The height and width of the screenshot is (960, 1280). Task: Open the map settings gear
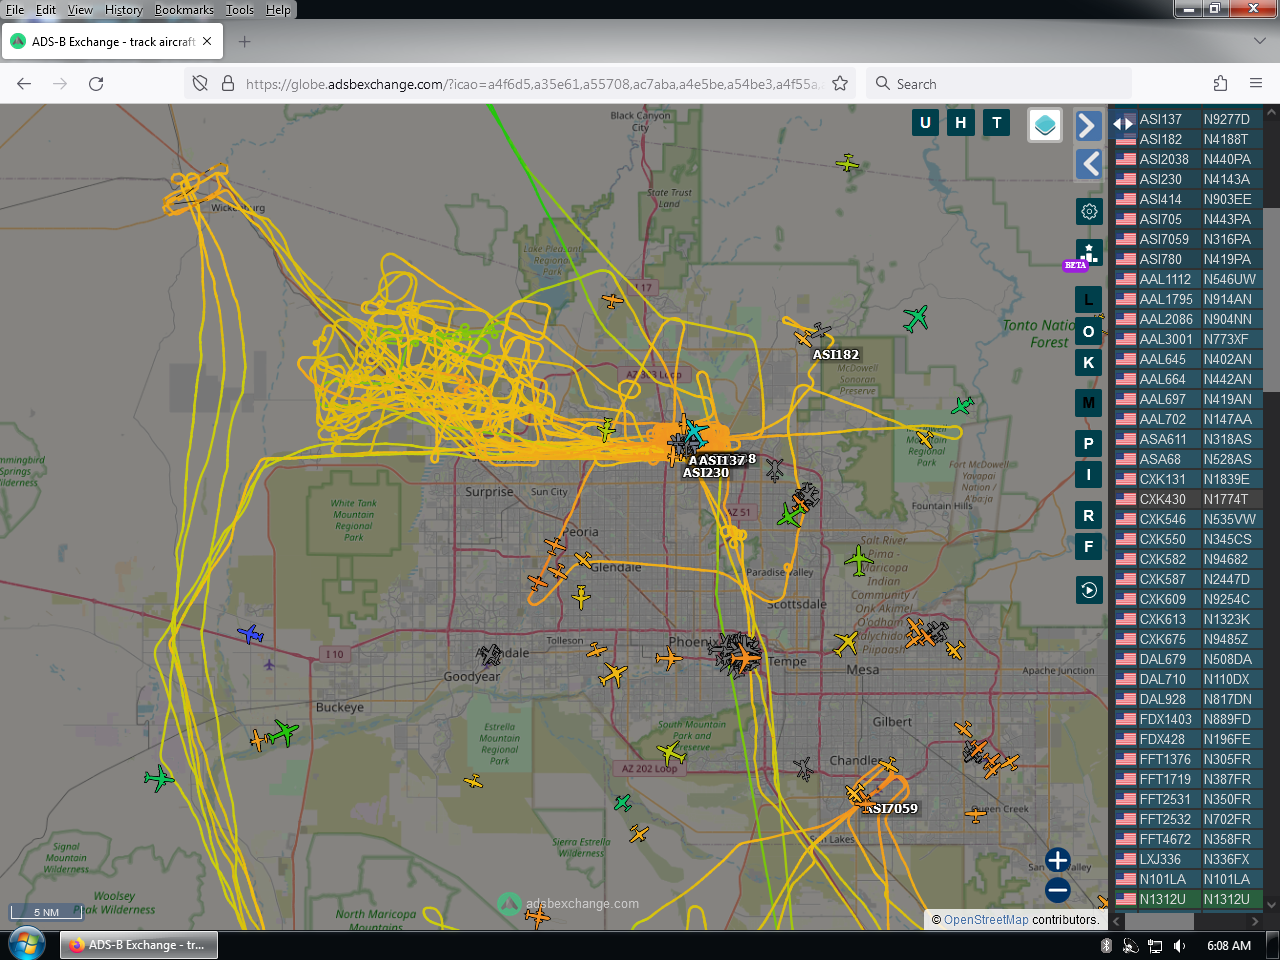pyautogui.click(x=1089, y=211)
